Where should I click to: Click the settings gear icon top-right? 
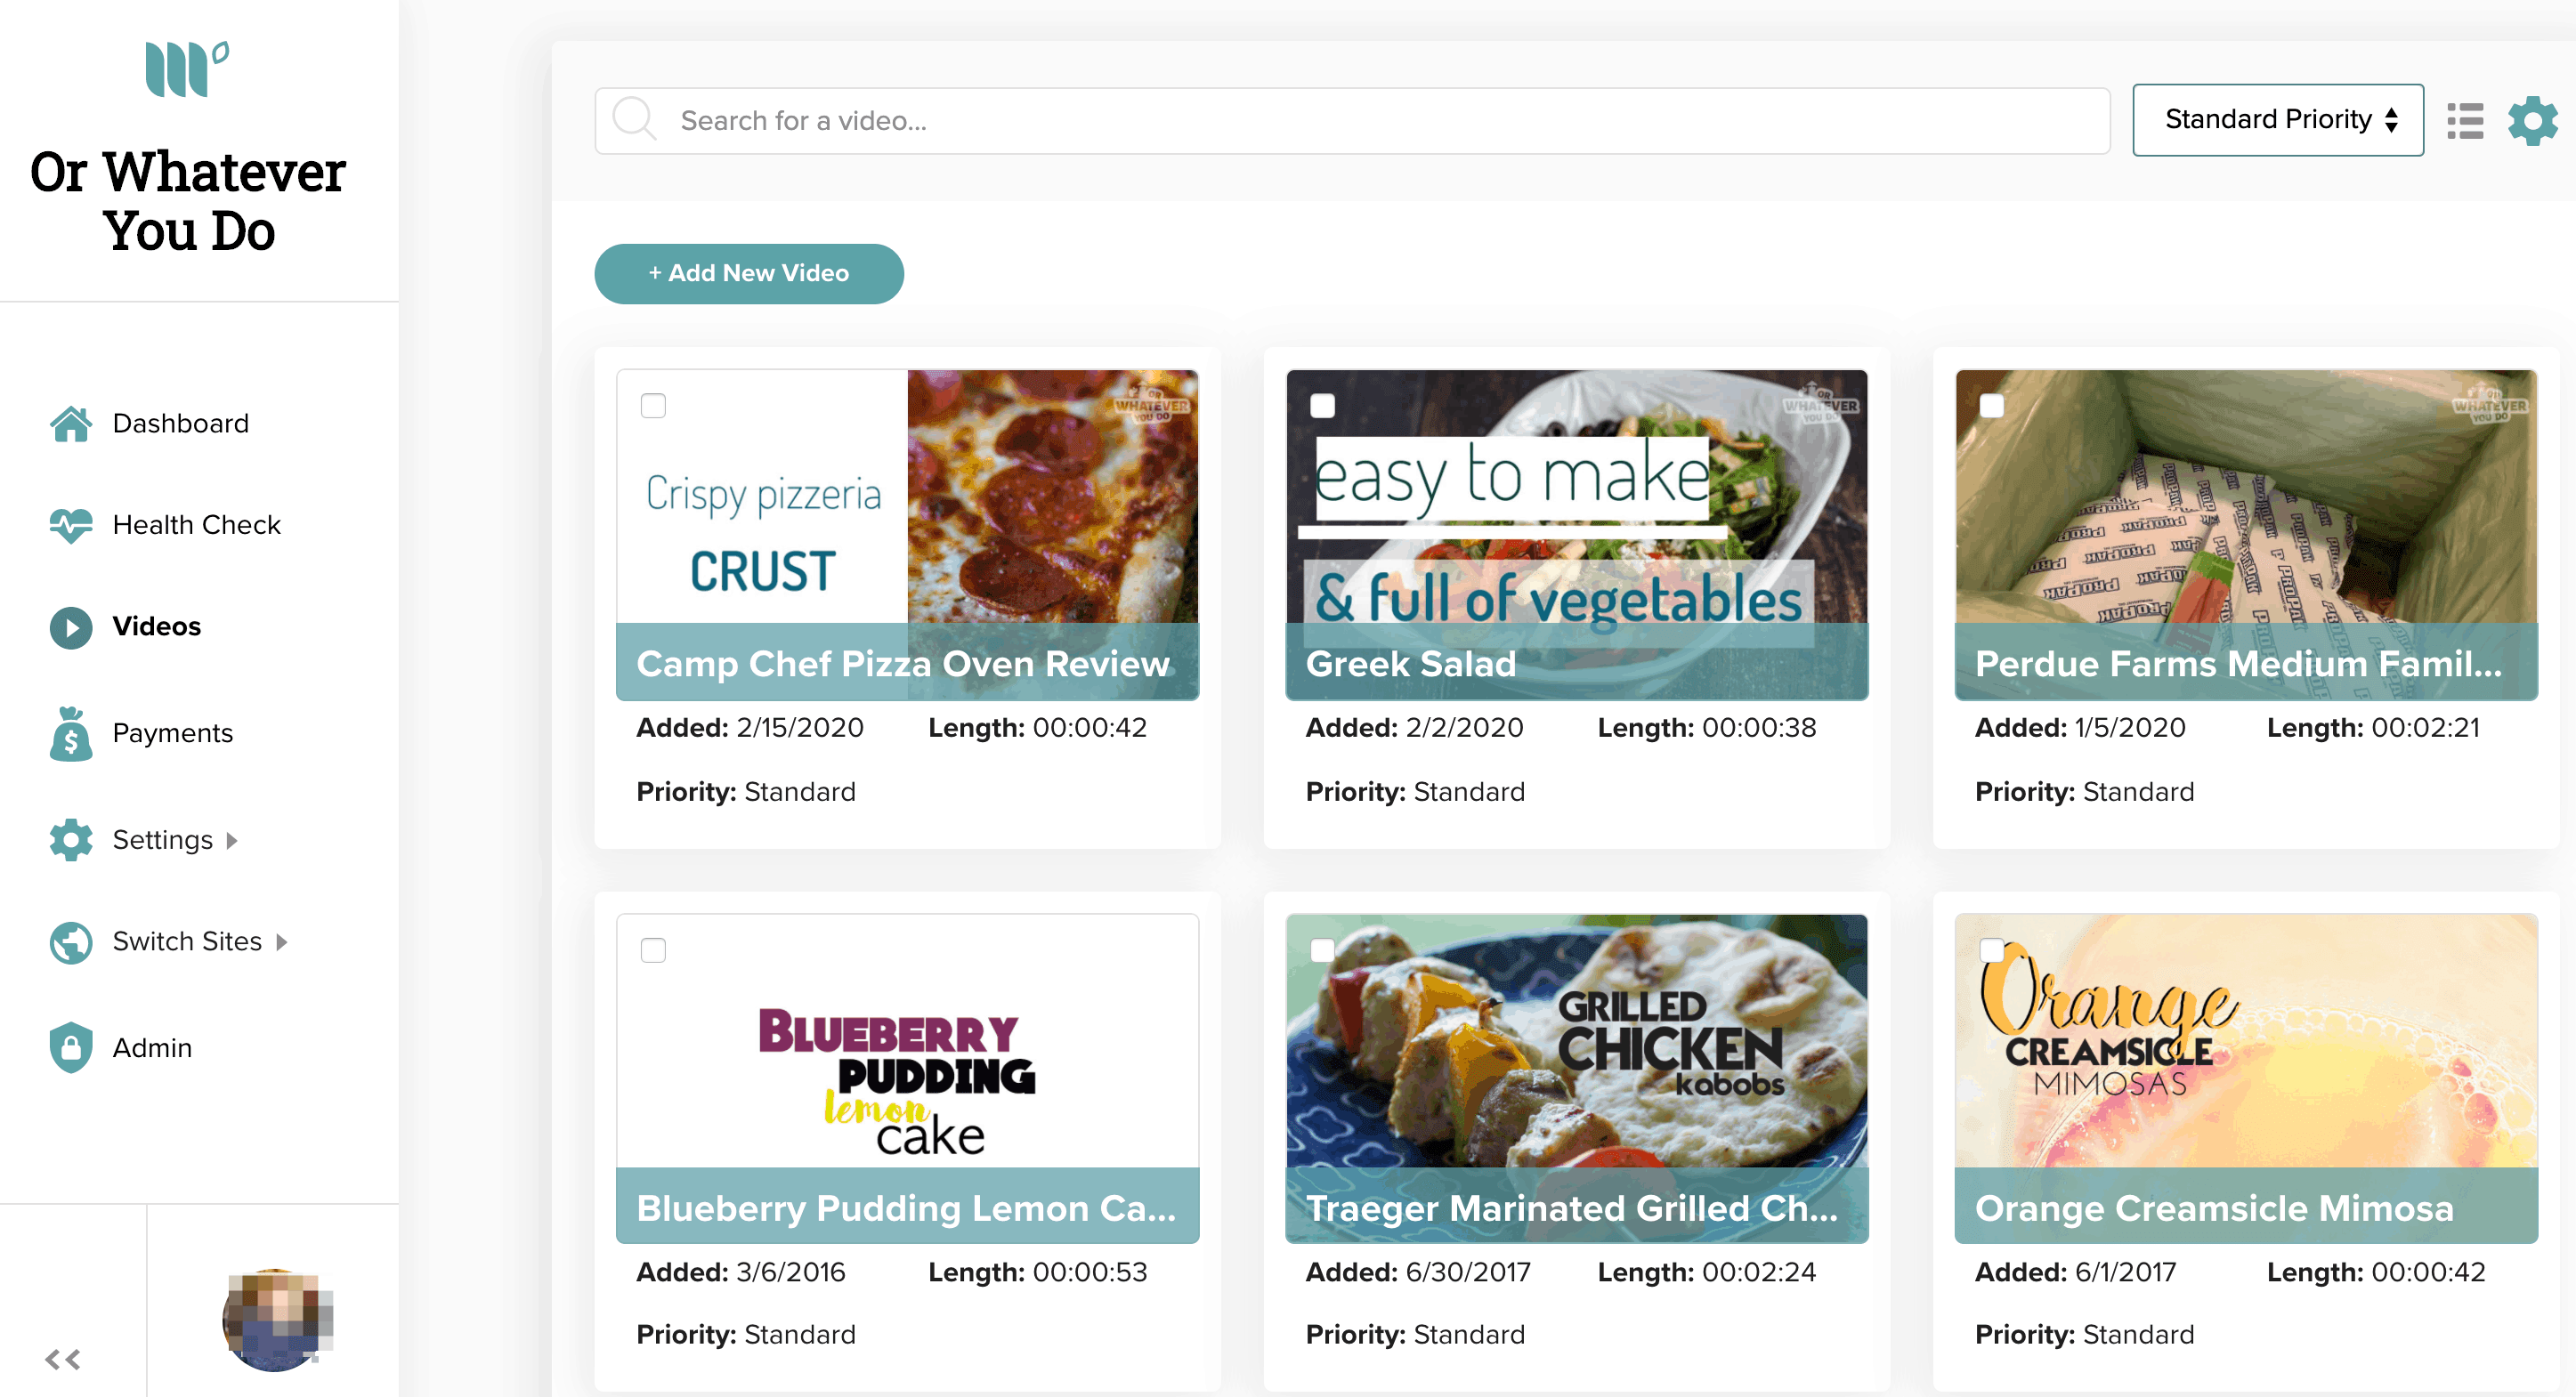[x=2533, y=118]
